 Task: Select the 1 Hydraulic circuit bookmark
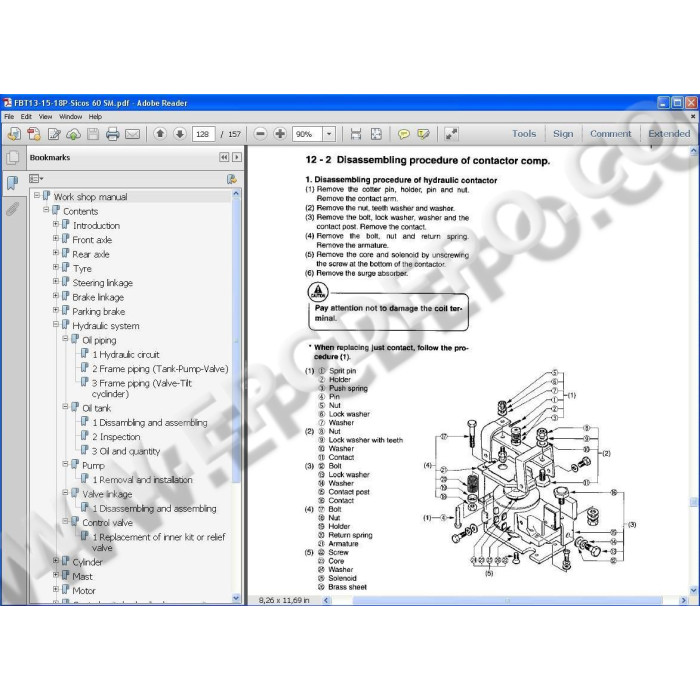(125, 354)
